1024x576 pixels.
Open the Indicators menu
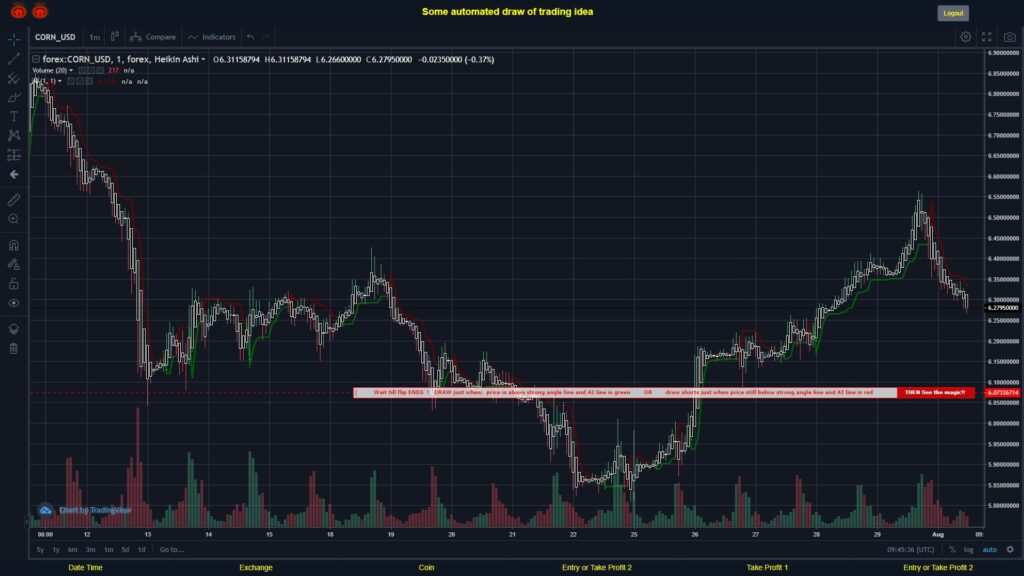pyautogui.click(x=212, y=37)
